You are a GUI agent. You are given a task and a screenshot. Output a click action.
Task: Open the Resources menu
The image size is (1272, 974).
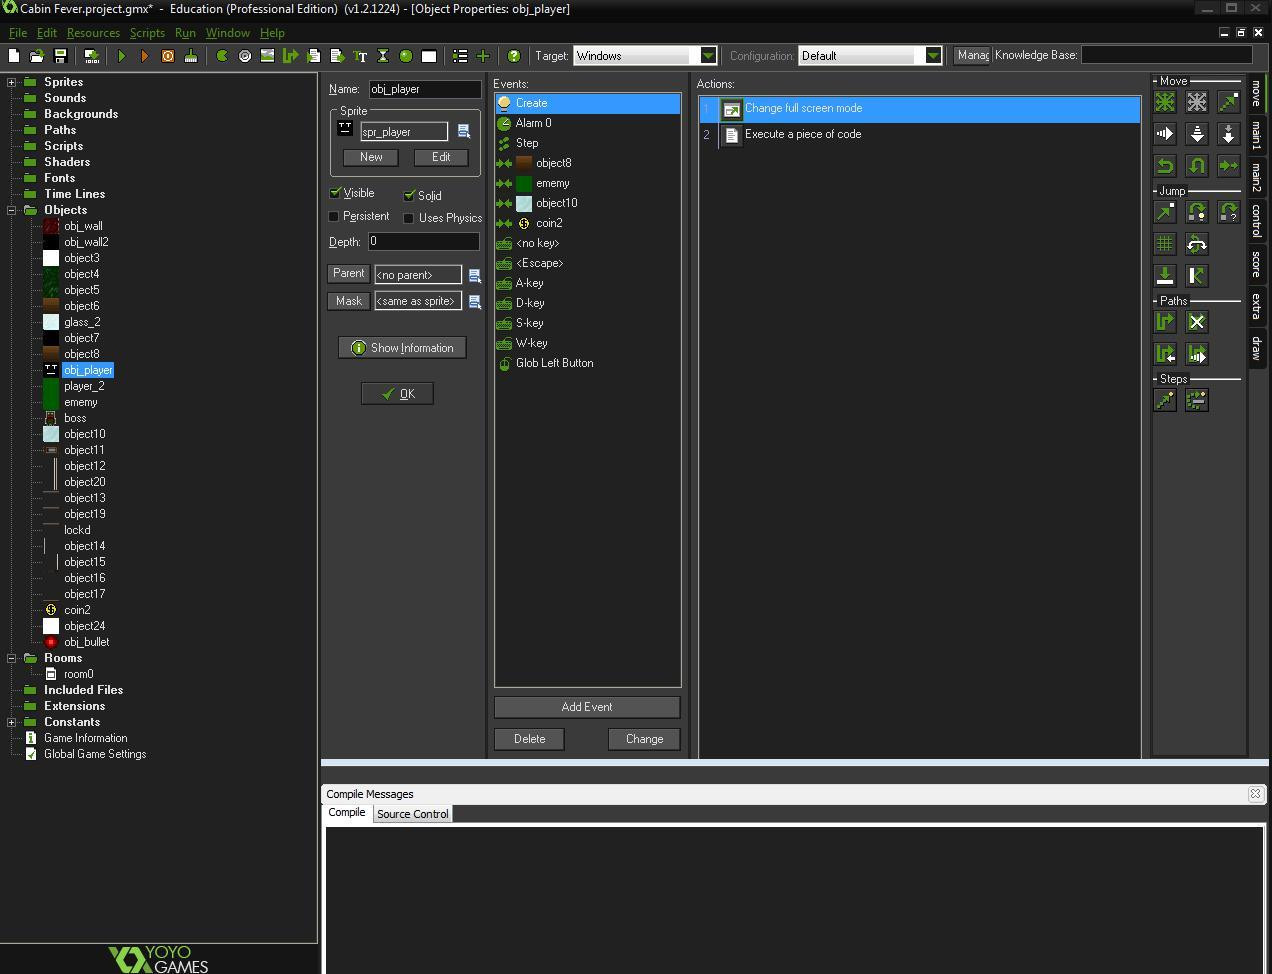pos(93,33)
